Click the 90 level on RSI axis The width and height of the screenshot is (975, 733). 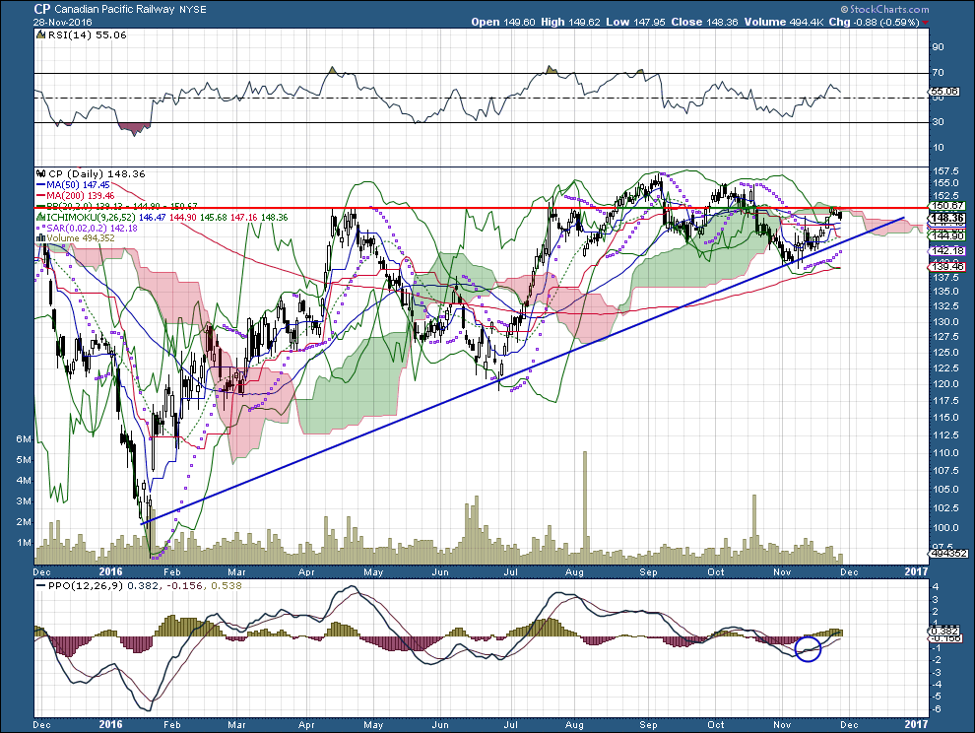[x=937, y=47]
